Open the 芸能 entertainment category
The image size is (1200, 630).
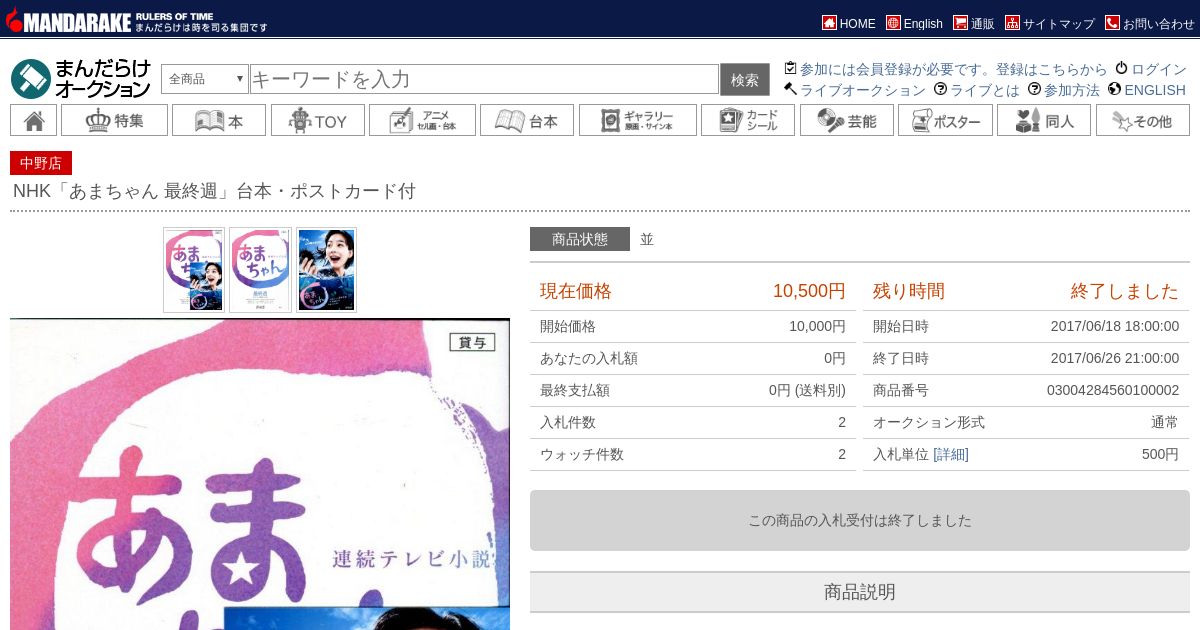[x=847, y=120]
